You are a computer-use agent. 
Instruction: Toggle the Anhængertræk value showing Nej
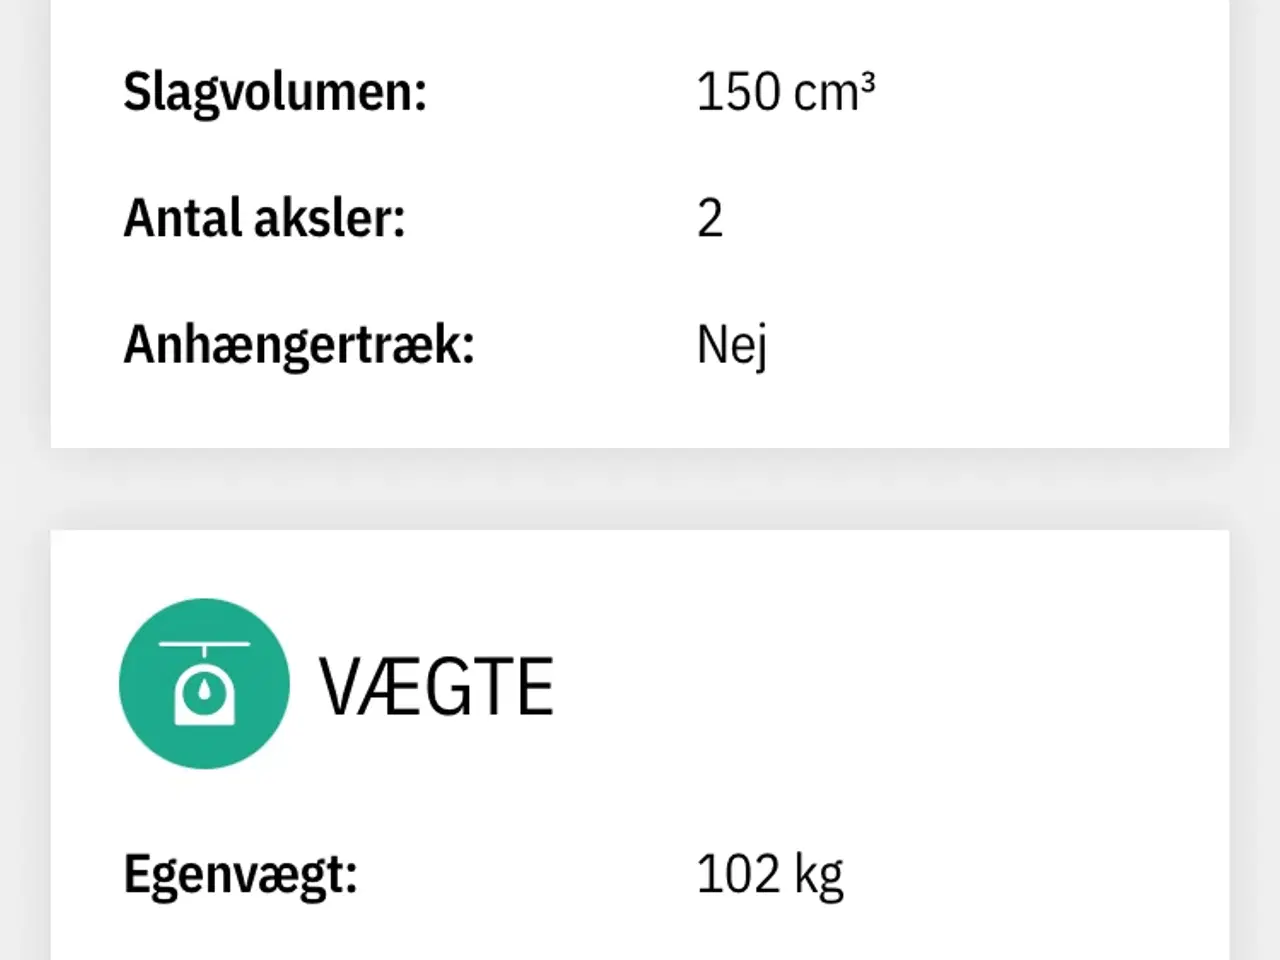732,344
